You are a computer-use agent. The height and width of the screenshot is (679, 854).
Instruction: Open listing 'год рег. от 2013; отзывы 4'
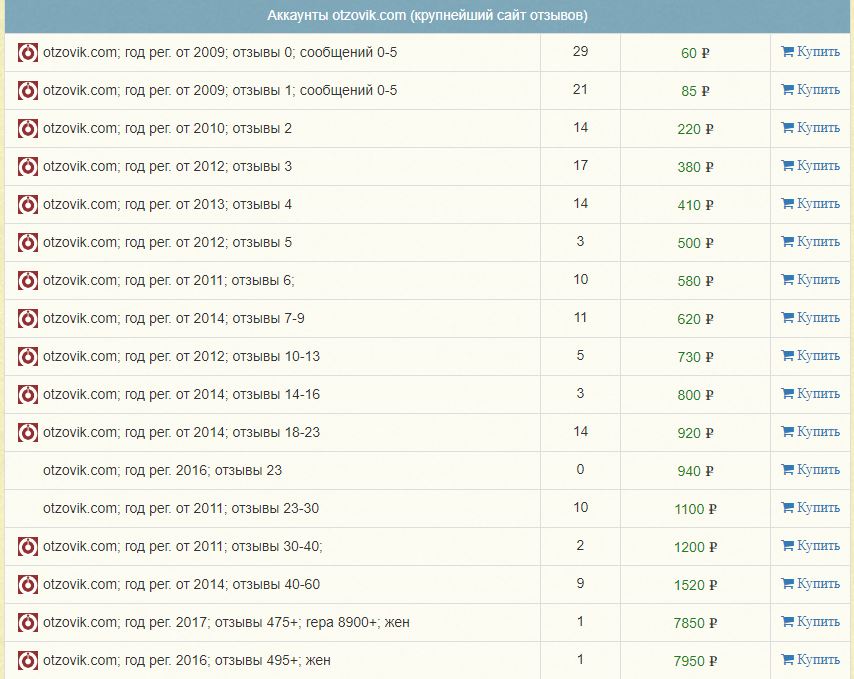point(167,205)
